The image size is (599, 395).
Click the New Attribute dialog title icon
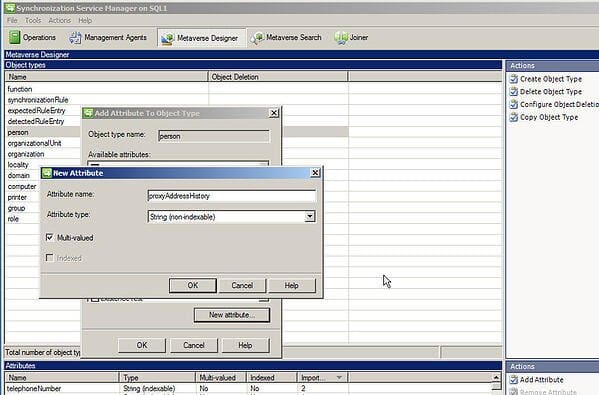pyautogui.click(x=47, y=173)
